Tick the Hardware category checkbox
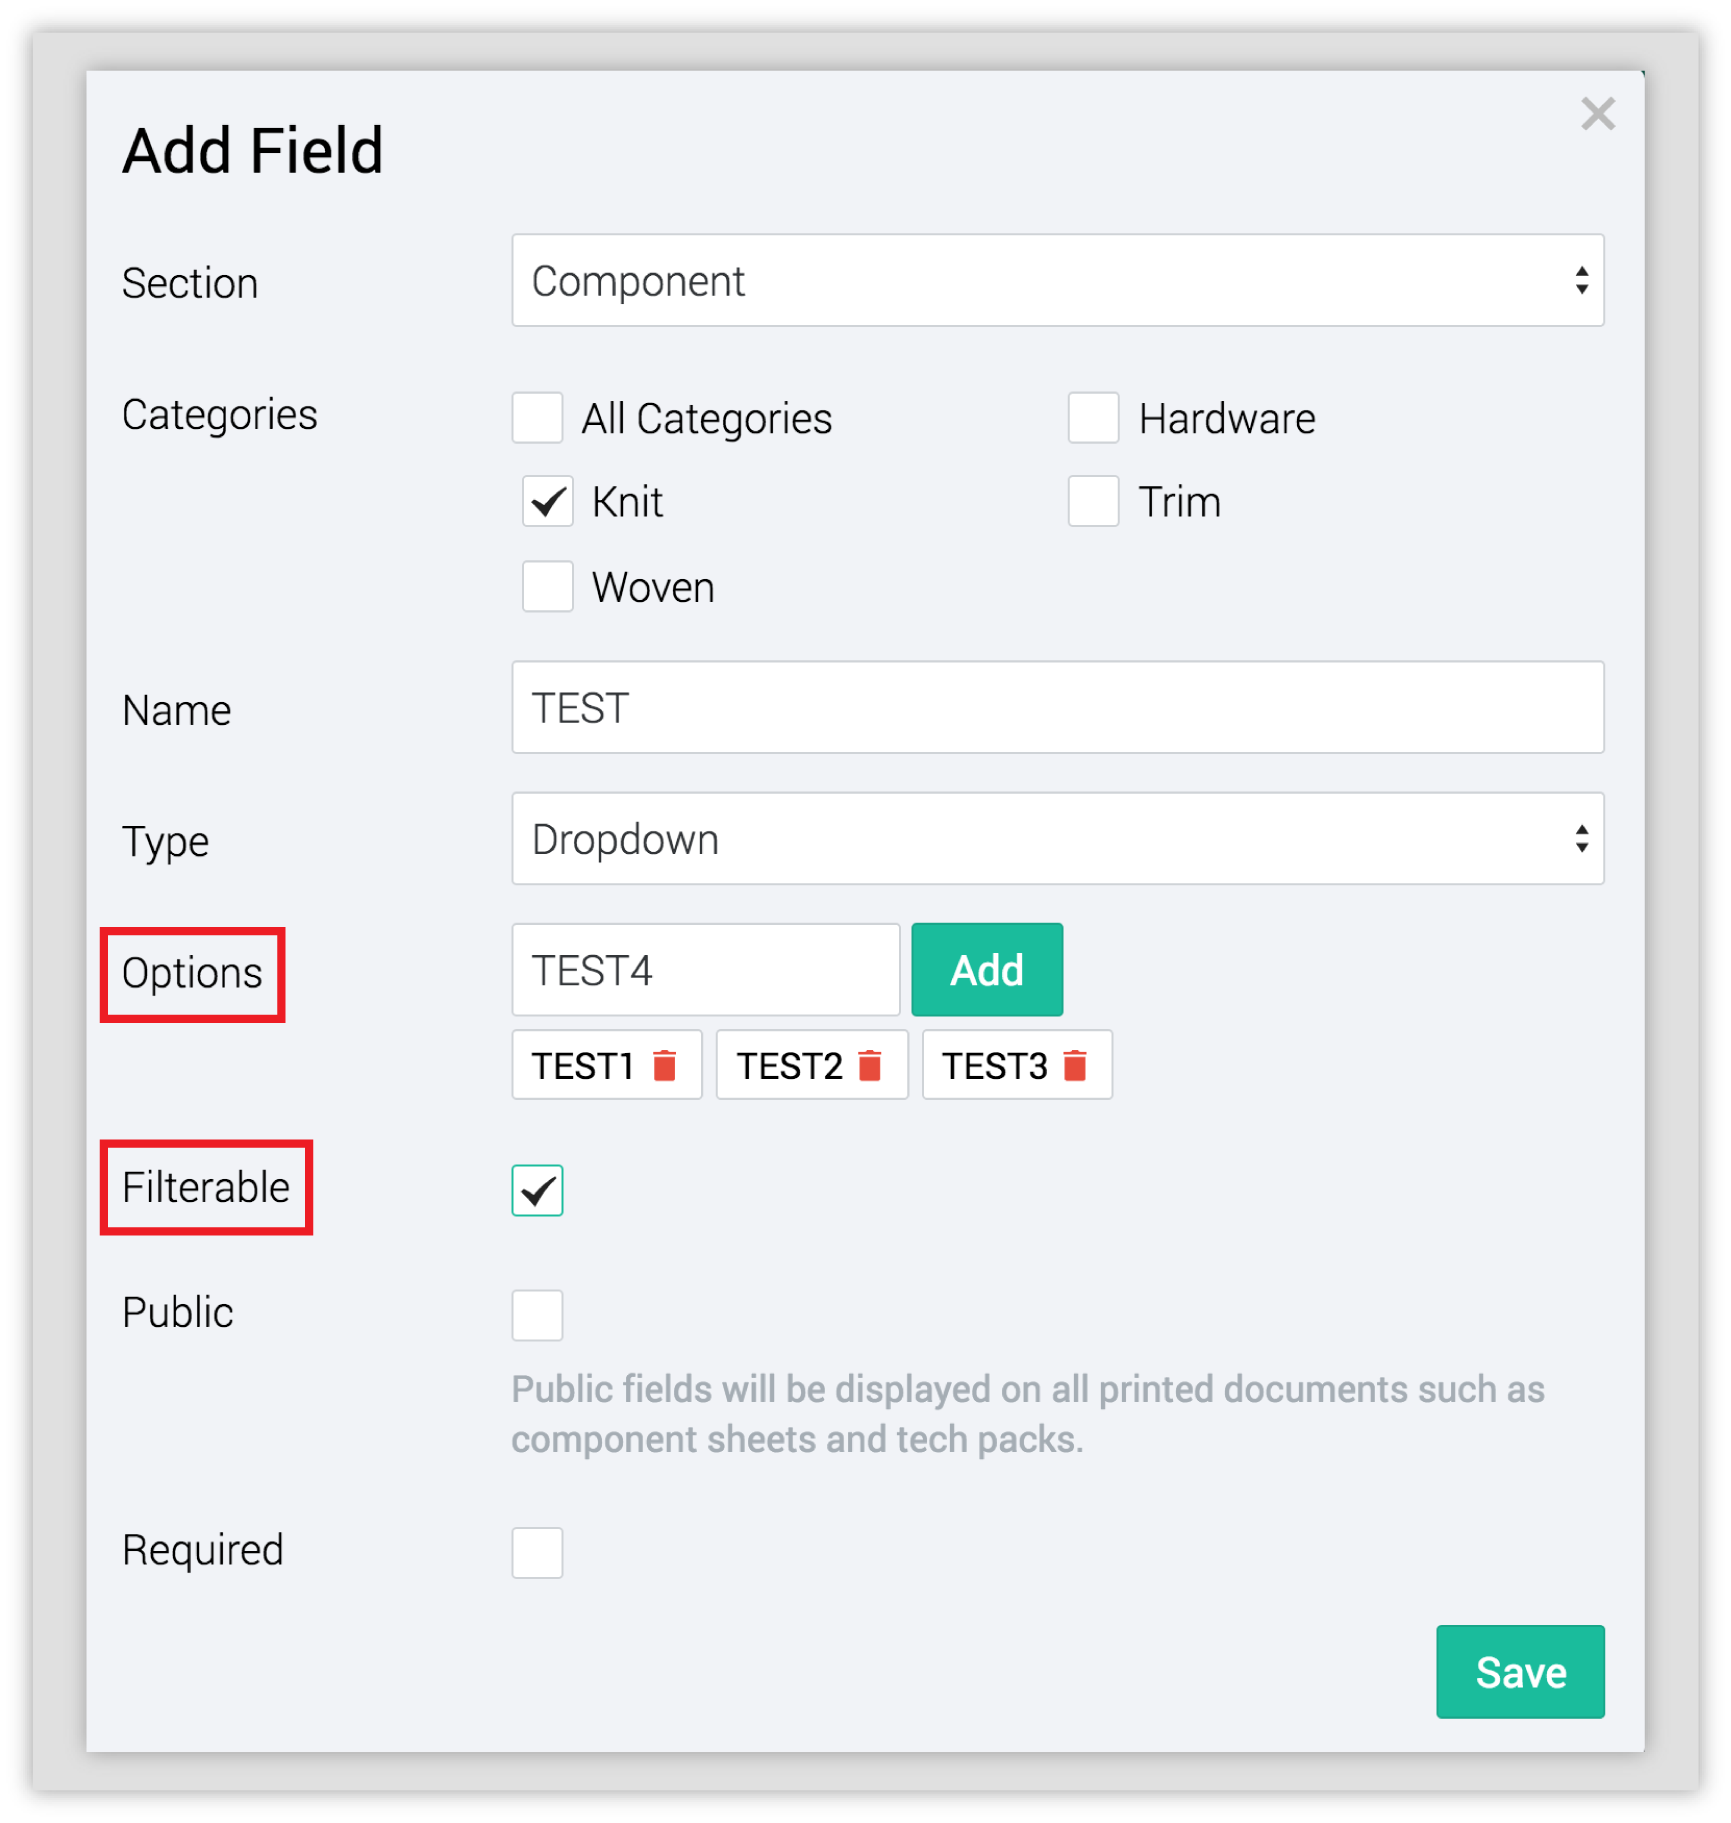 [1093, 418]
